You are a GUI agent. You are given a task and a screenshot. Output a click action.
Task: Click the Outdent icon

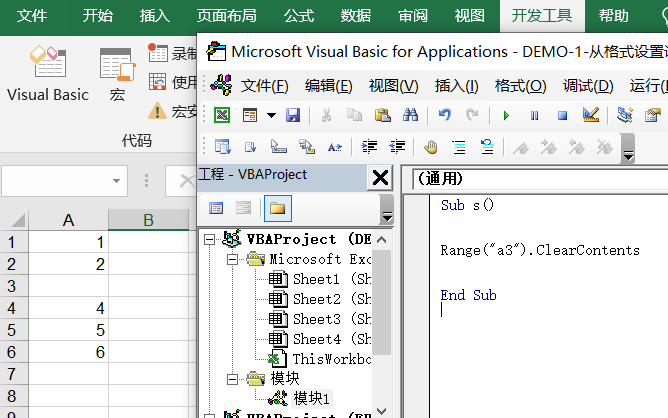tap(397, 147)
